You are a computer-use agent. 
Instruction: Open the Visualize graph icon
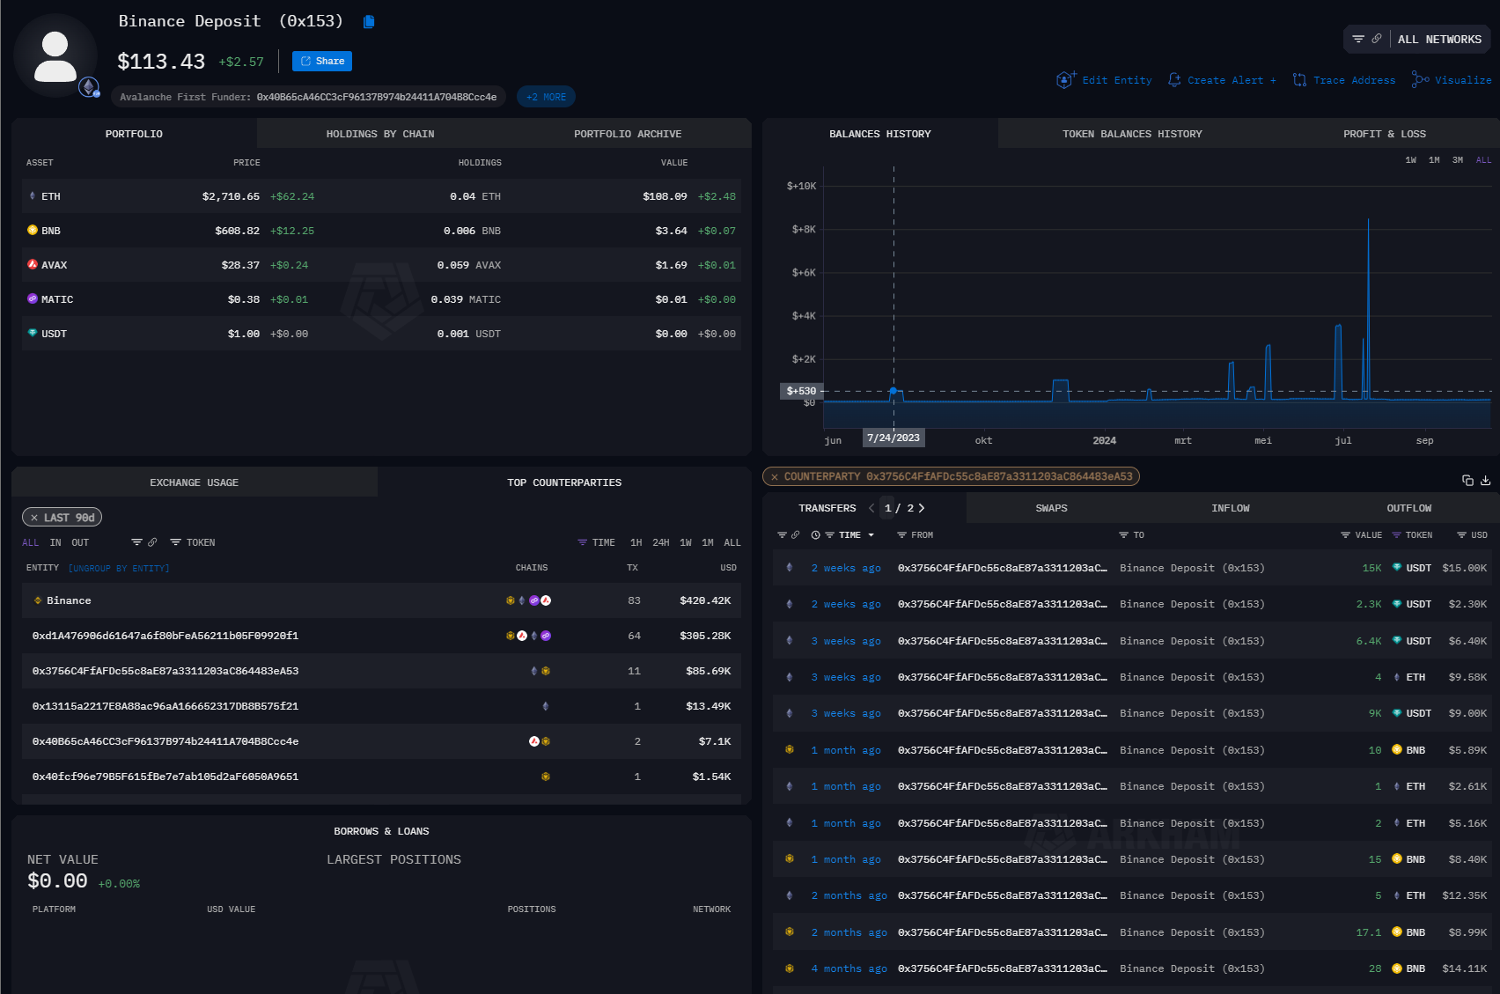coord(1420,80)
